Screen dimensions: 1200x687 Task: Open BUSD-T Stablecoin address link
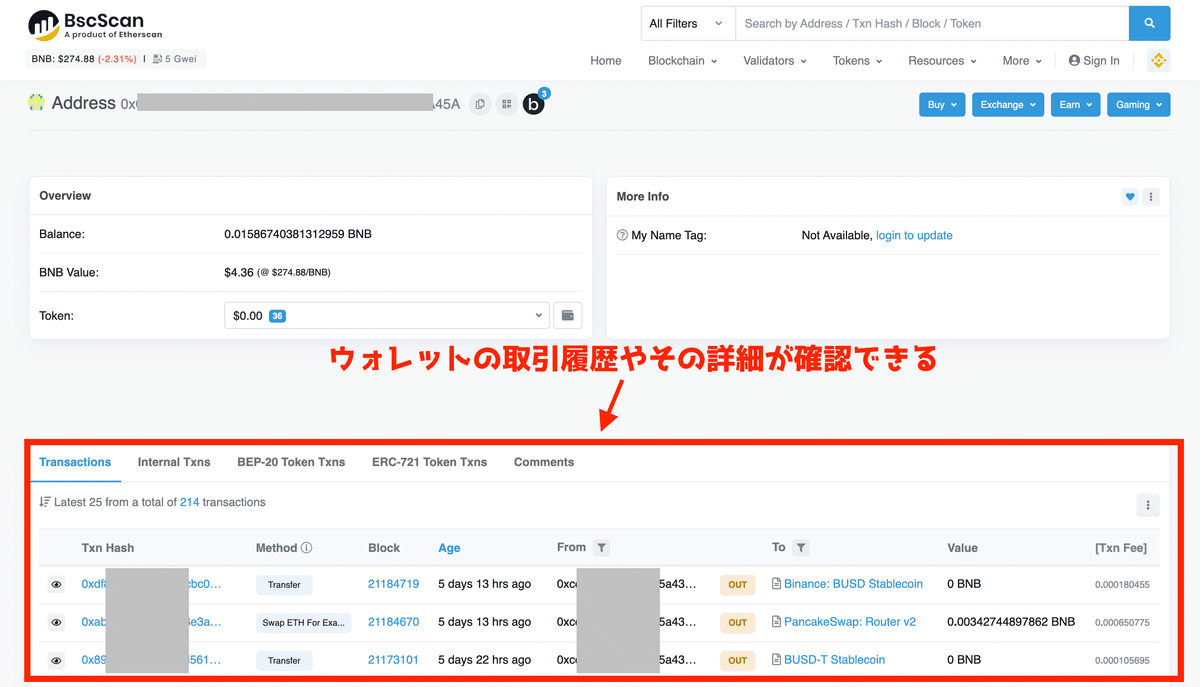pos(834,660)
